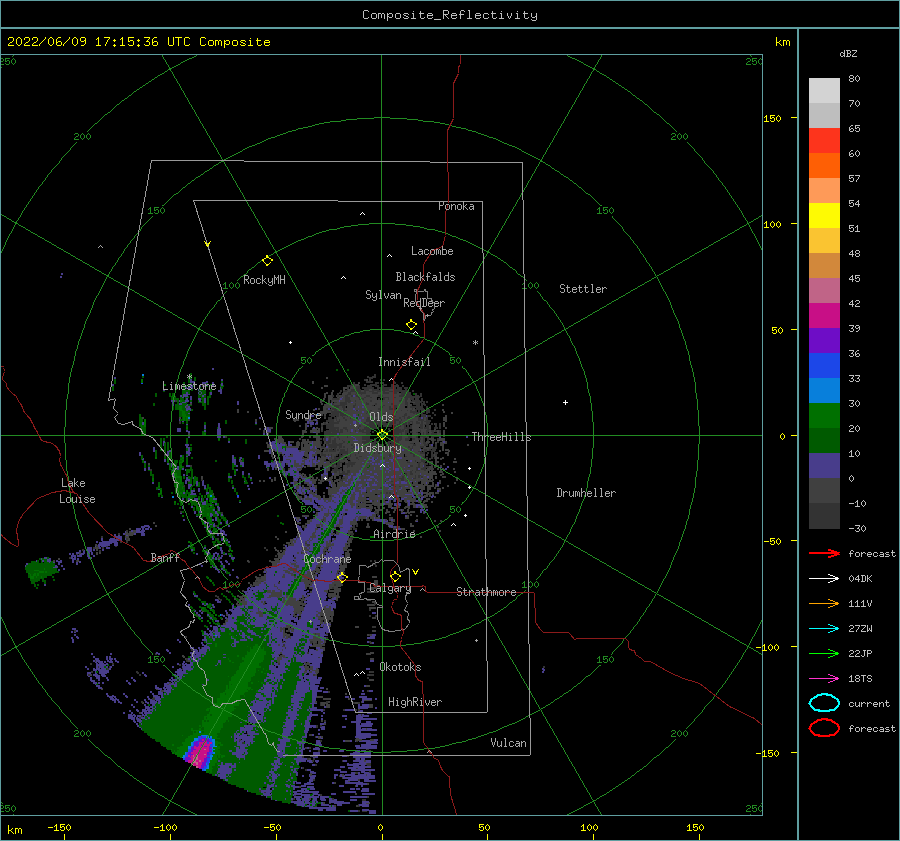Click the Drumheller label

point(586,493)
